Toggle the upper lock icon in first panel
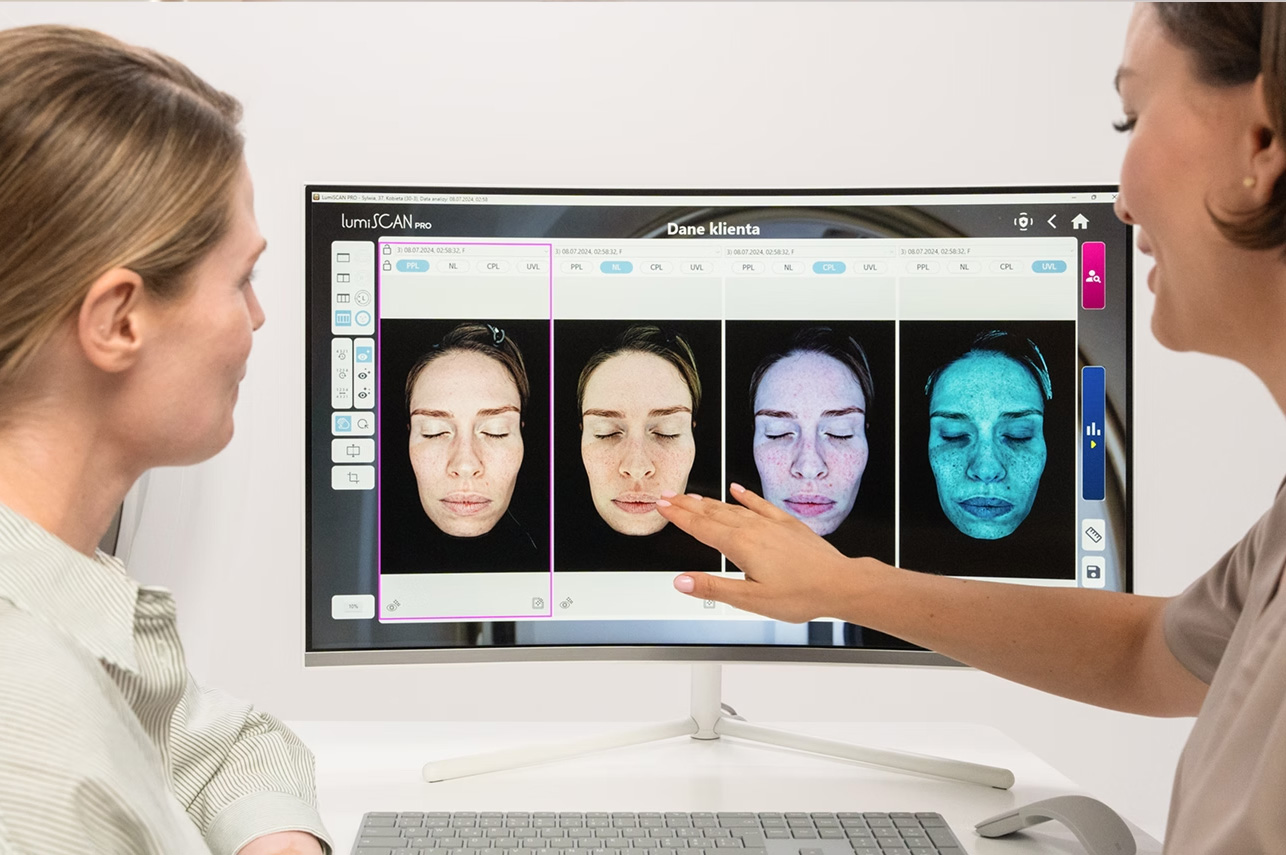This screenshot has width=1286, height=855. coord(387,250)
